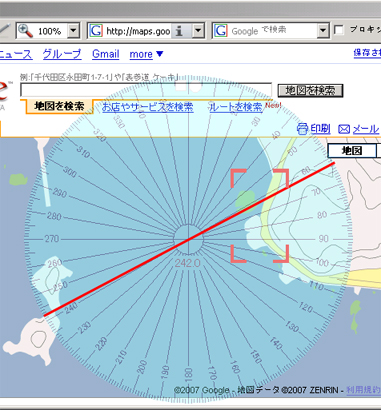The height and width of the screenshot is (410, 381).
Task: Select the ルートを検索 tab
Action: coord(236,107)
